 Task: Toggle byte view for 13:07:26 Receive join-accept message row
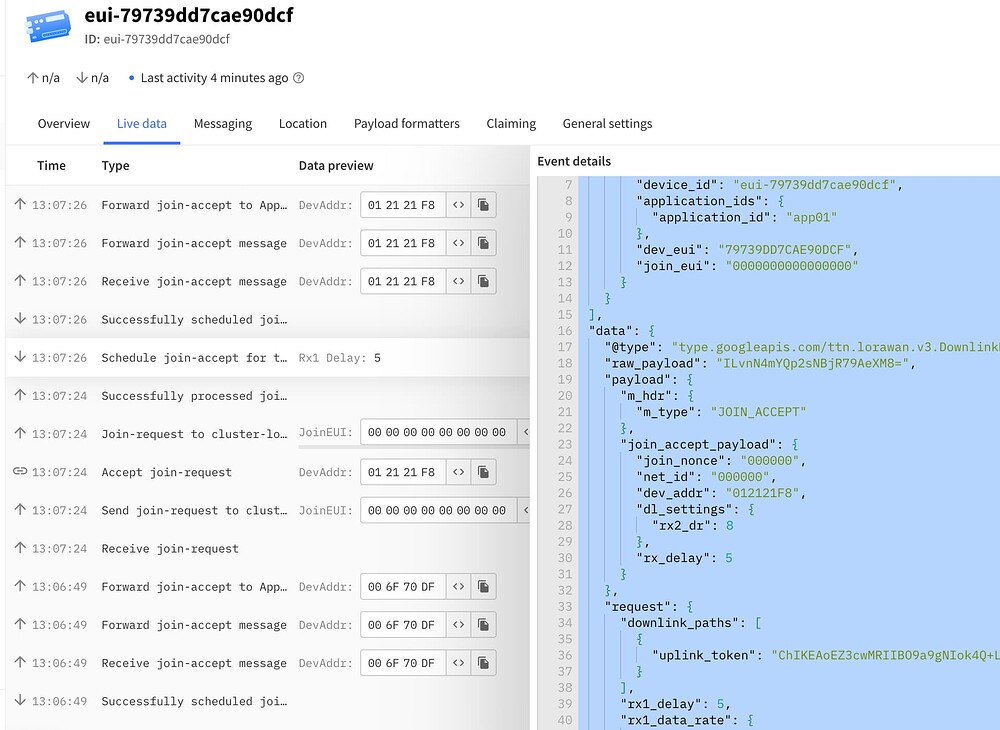[x=459, y=282]
